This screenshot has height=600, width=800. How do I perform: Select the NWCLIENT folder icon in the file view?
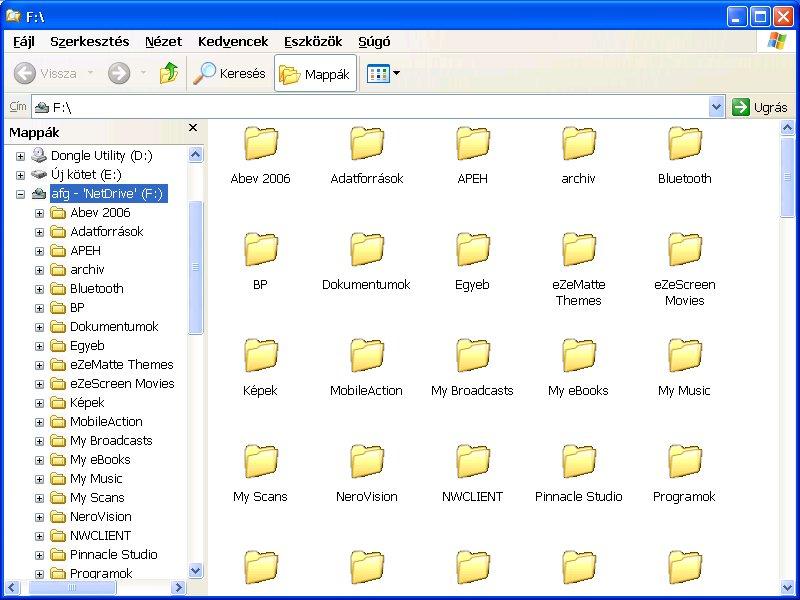pos(472,463)
